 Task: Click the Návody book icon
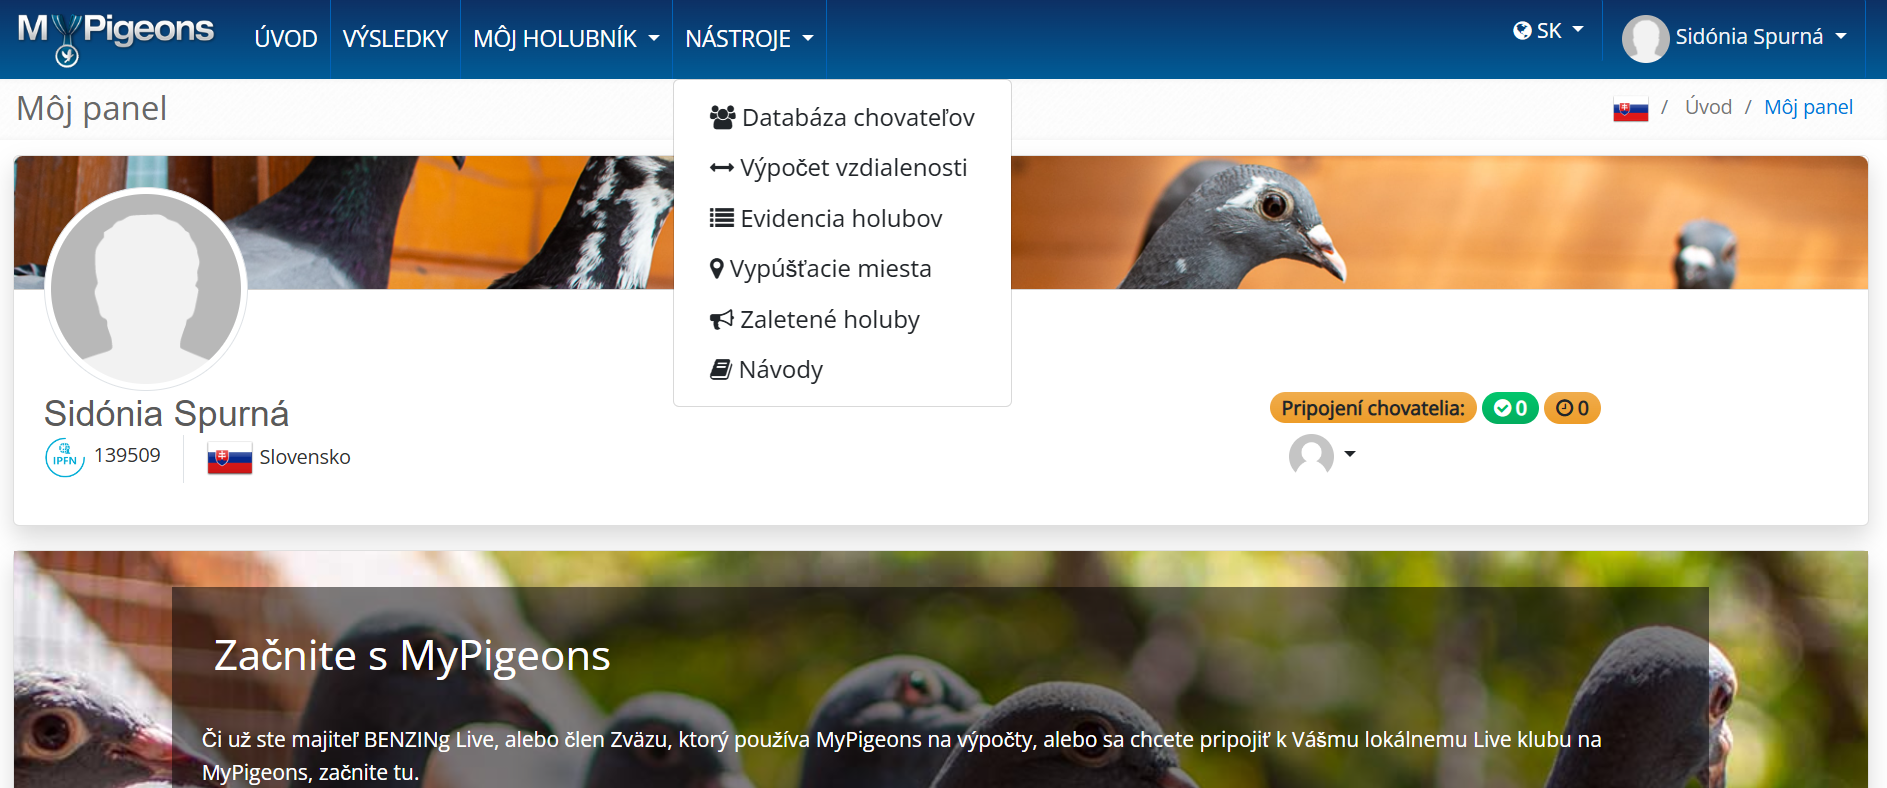tap(720, 370)
